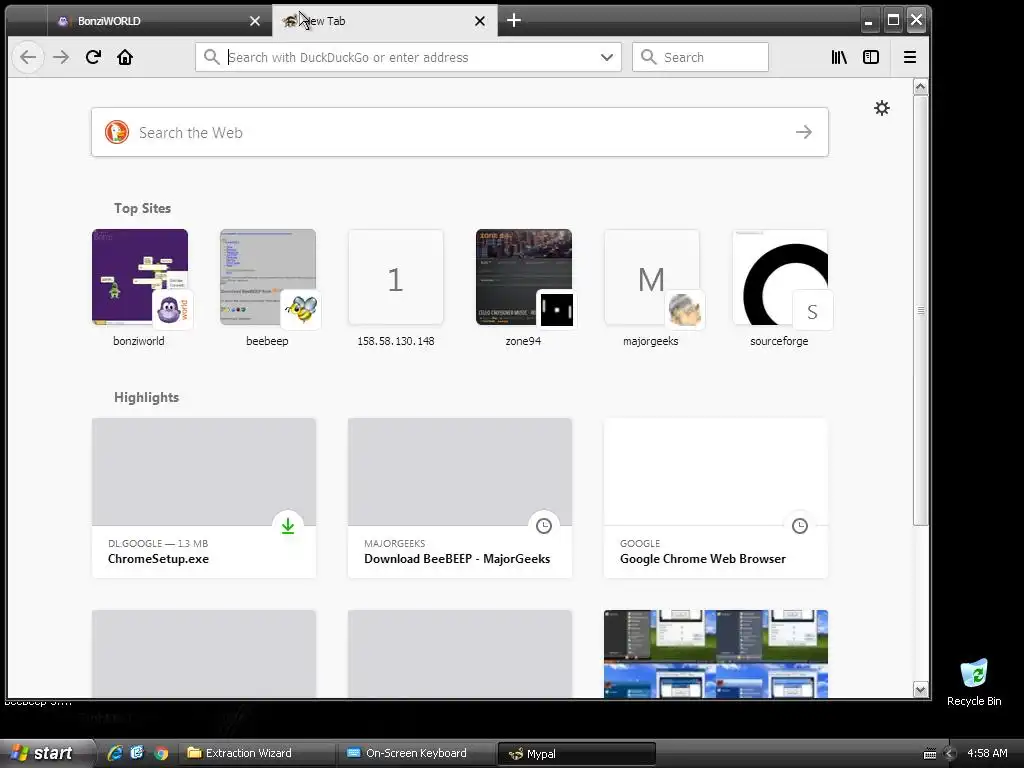Open the Library bookshelf icon

(x=839, y=57)
